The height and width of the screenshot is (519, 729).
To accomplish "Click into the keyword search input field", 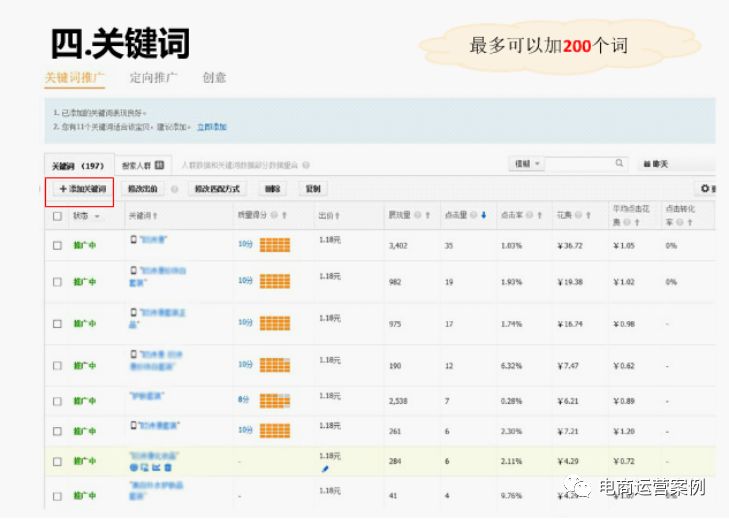I will (x=579, y=164).
